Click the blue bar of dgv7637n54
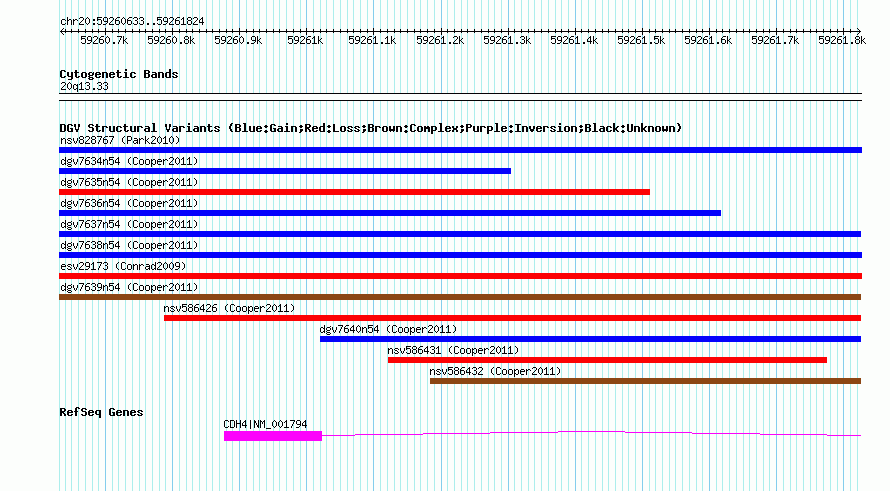This screenshot has width=890, height=491. 460,234
